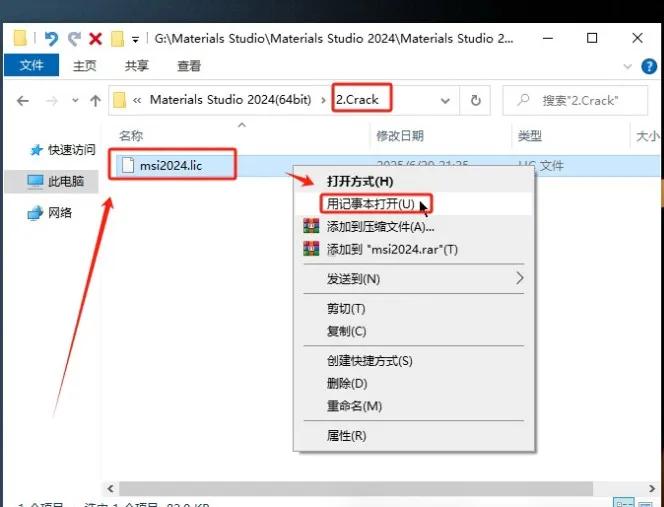Switch to the 主页 ribbon tab
Image resolution: width=664 pixels, height=507 pixels.
(x=85, y=66)
